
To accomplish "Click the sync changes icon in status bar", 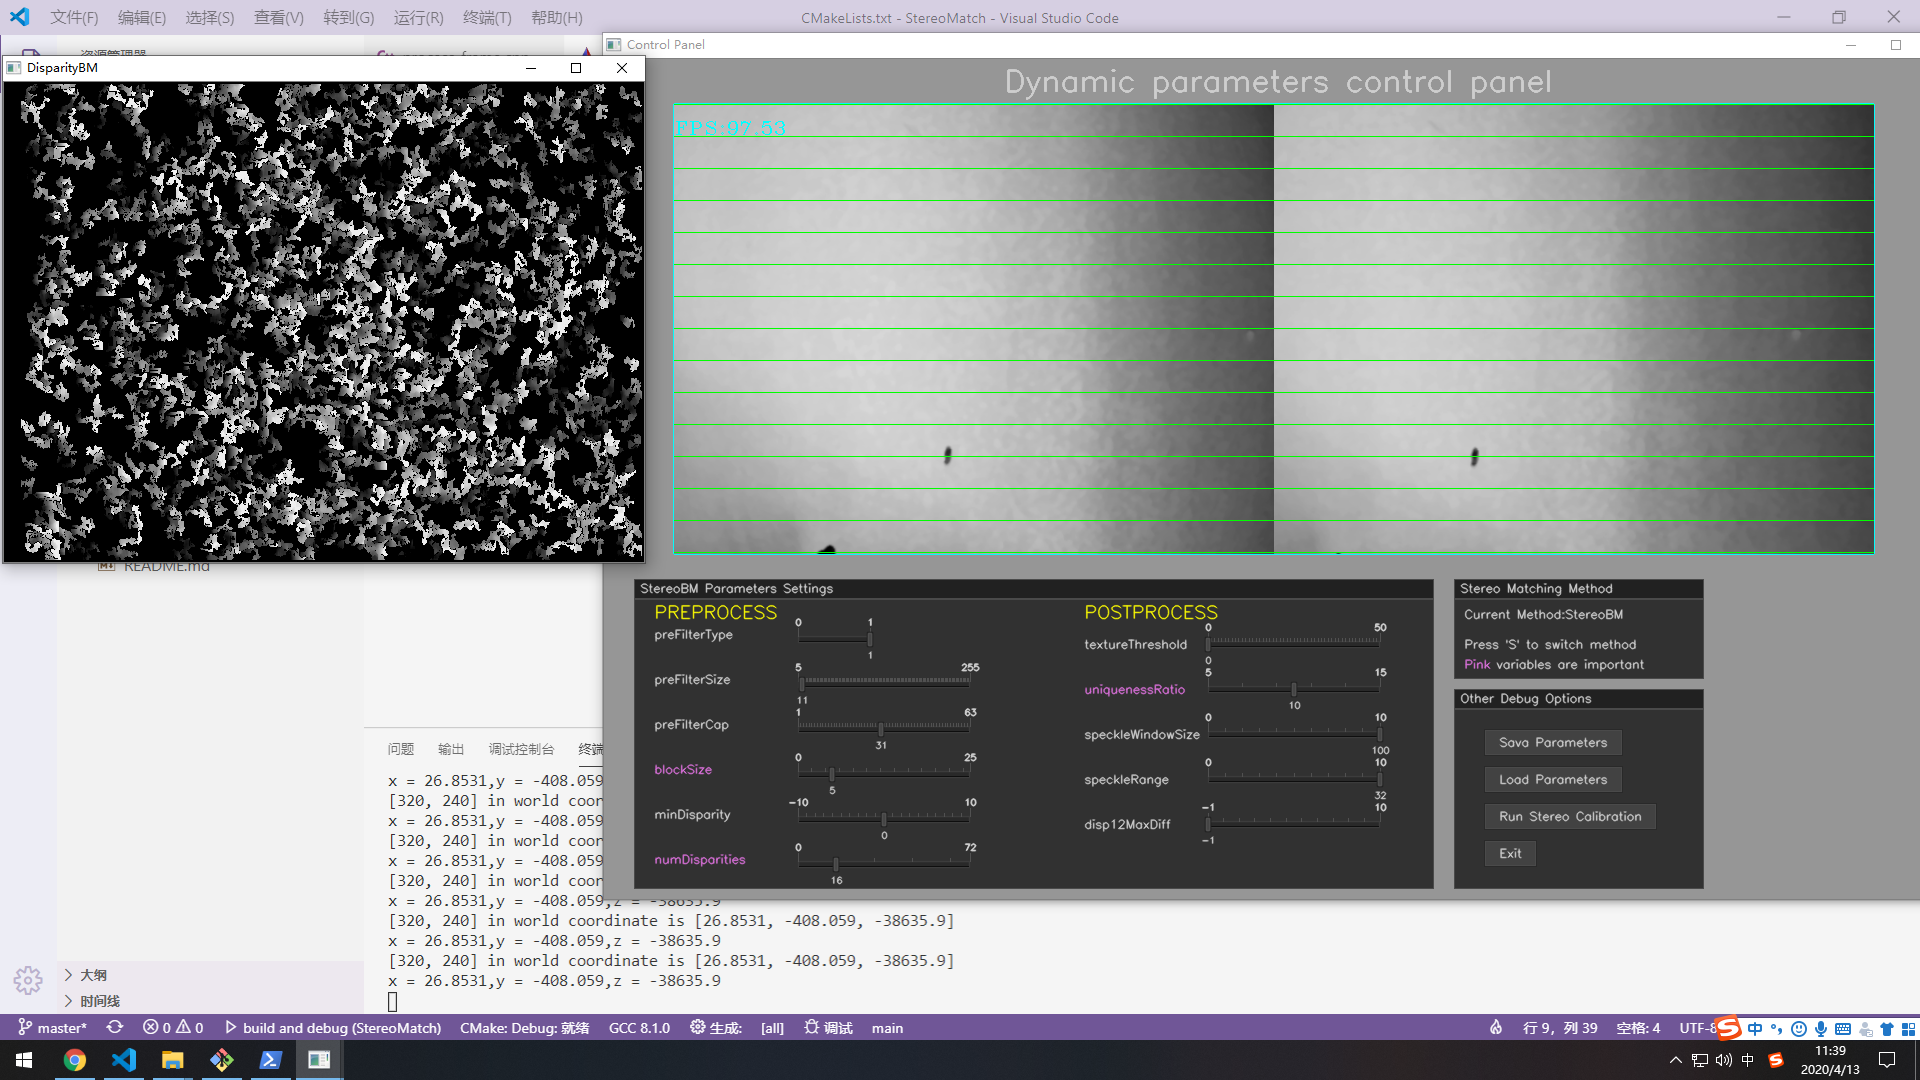I will (115, 1027).
